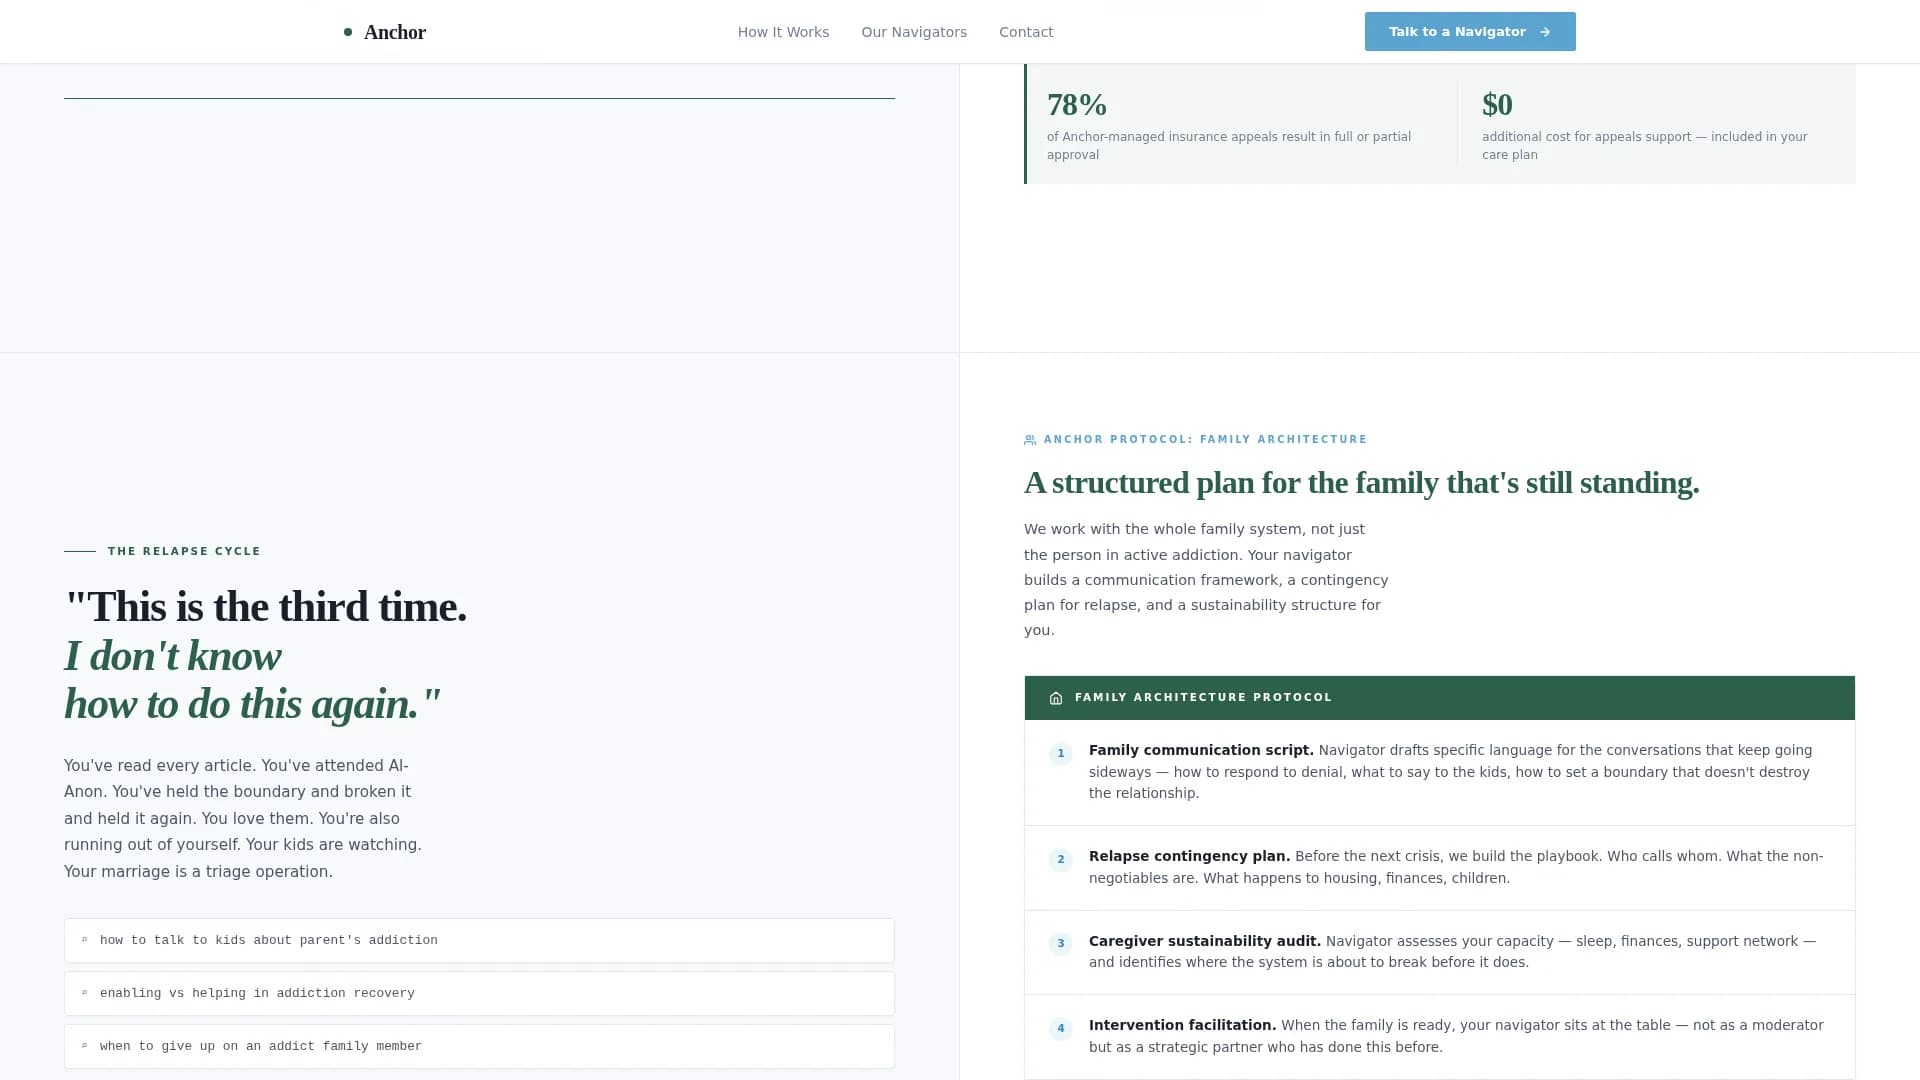This screenshot has width=1920, height=1080.
Task: Click the 'additional cost for appeals support' description
Action: [x=1645, y=145]
